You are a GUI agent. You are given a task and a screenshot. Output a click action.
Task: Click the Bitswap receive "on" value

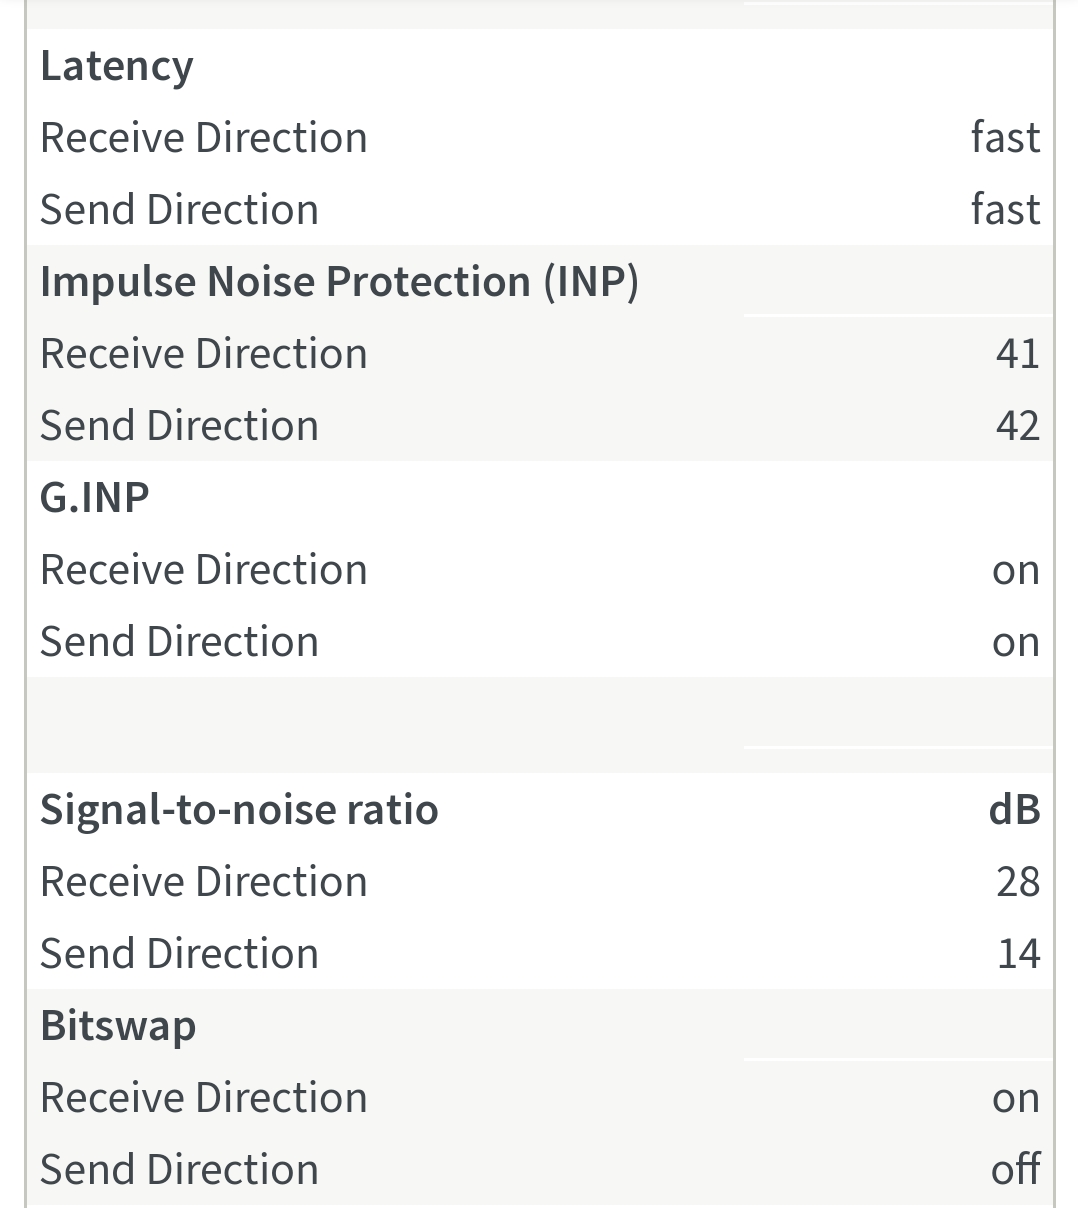click(x=1015, y=1099)
